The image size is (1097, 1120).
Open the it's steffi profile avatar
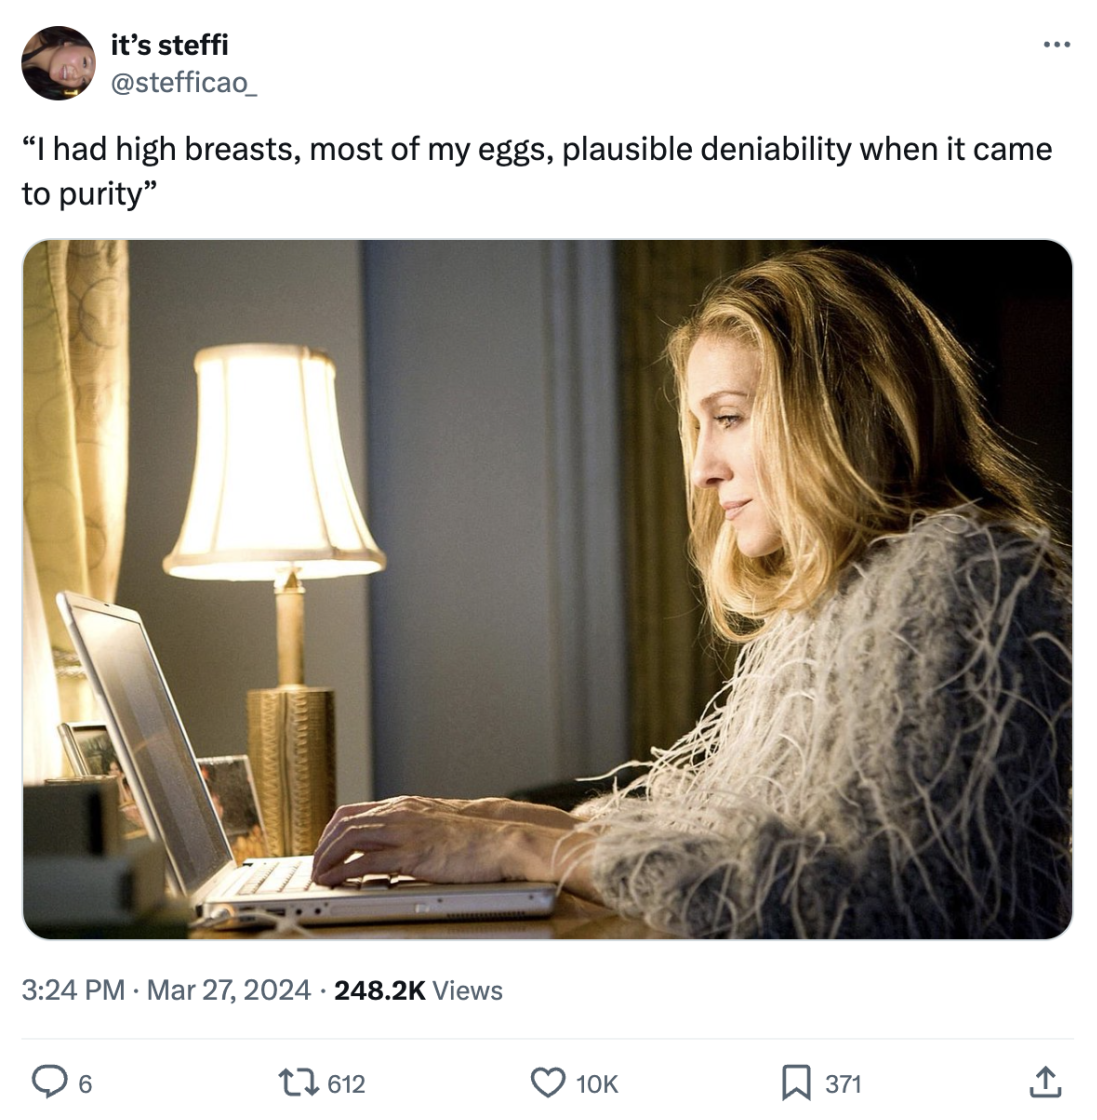click(x=58, y=63)
